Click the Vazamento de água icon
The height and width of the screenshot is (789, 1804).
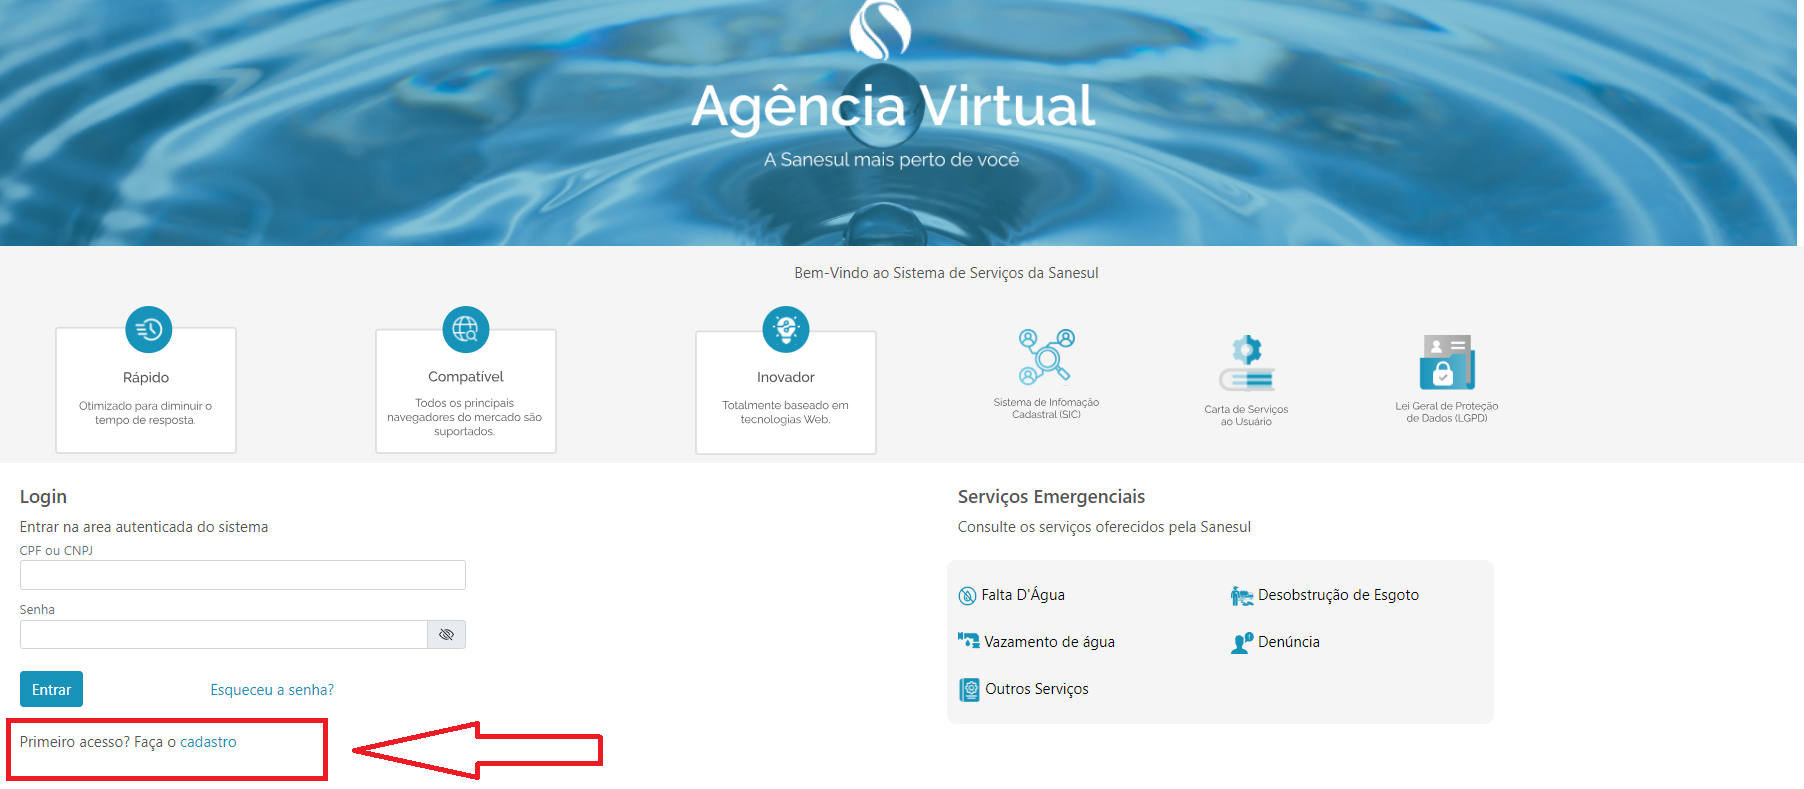click(968, 641)
